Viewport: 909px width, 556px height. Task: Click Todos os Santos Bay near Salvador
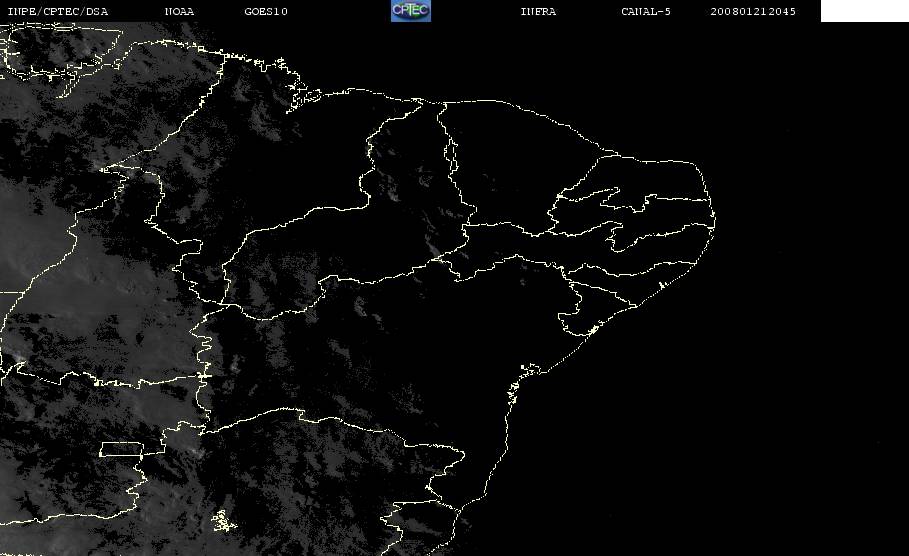coord(529,370)
